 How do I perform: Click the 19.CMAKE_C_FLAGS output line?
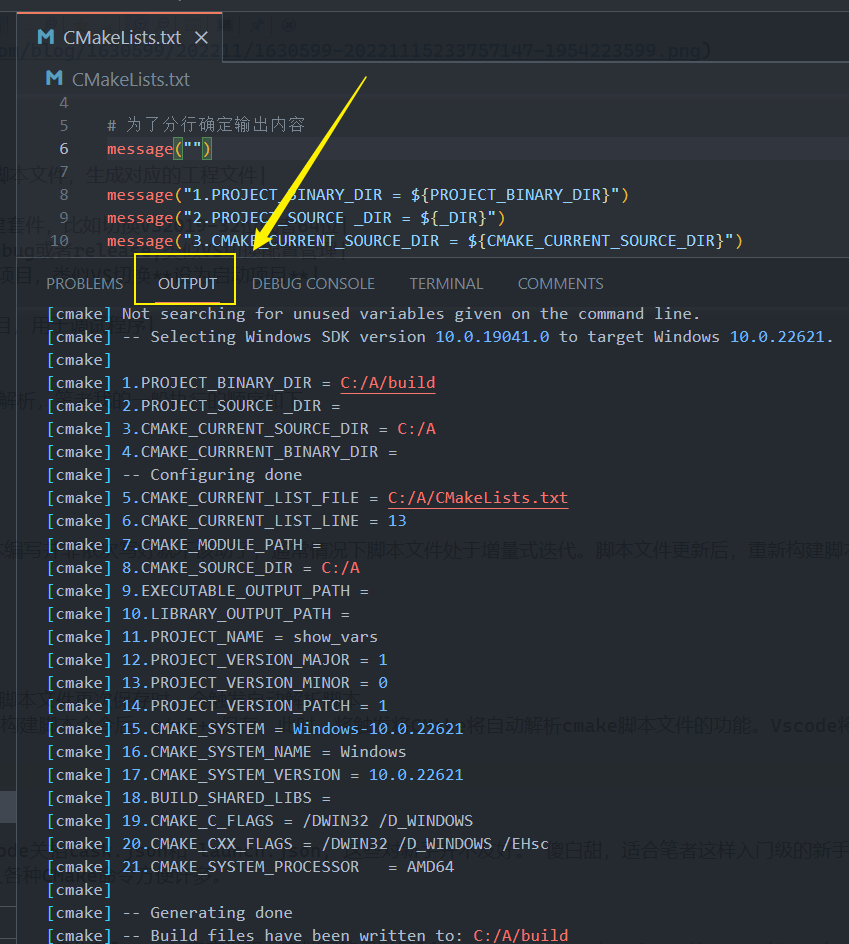click(x=260, y=821)
